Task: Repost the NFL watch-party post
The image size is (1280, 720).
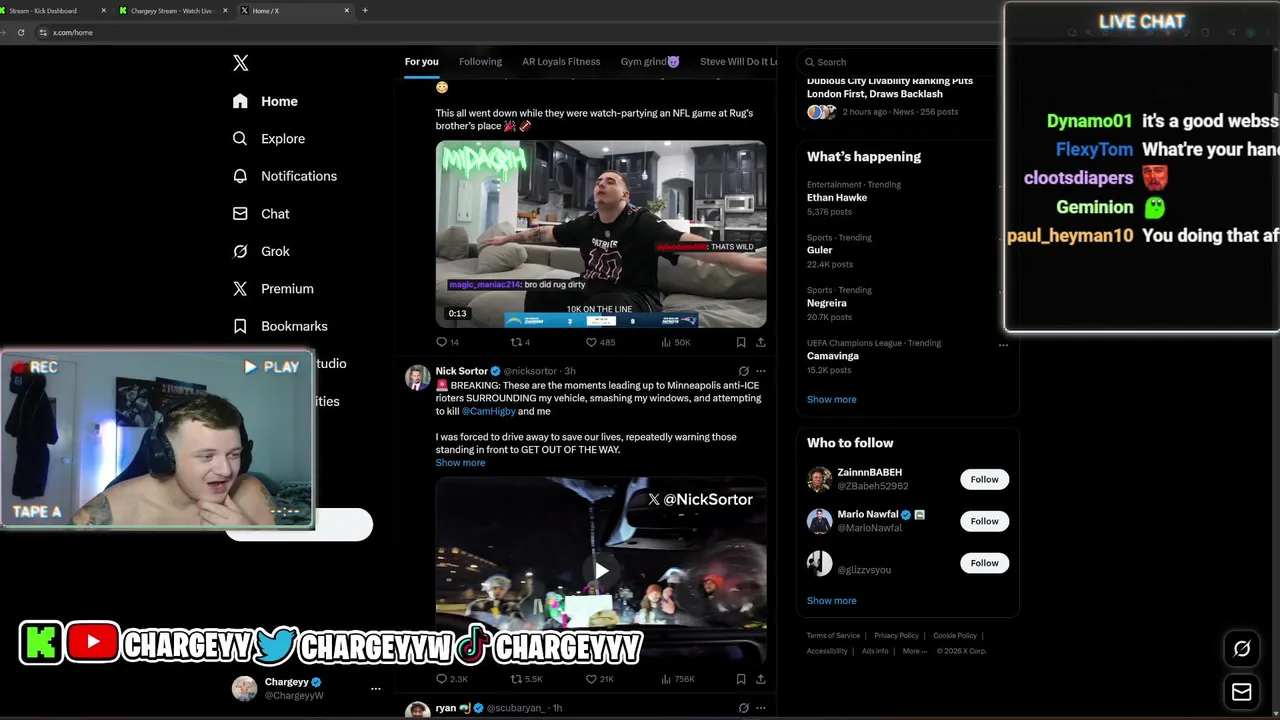Action: (x=520, y=342)
